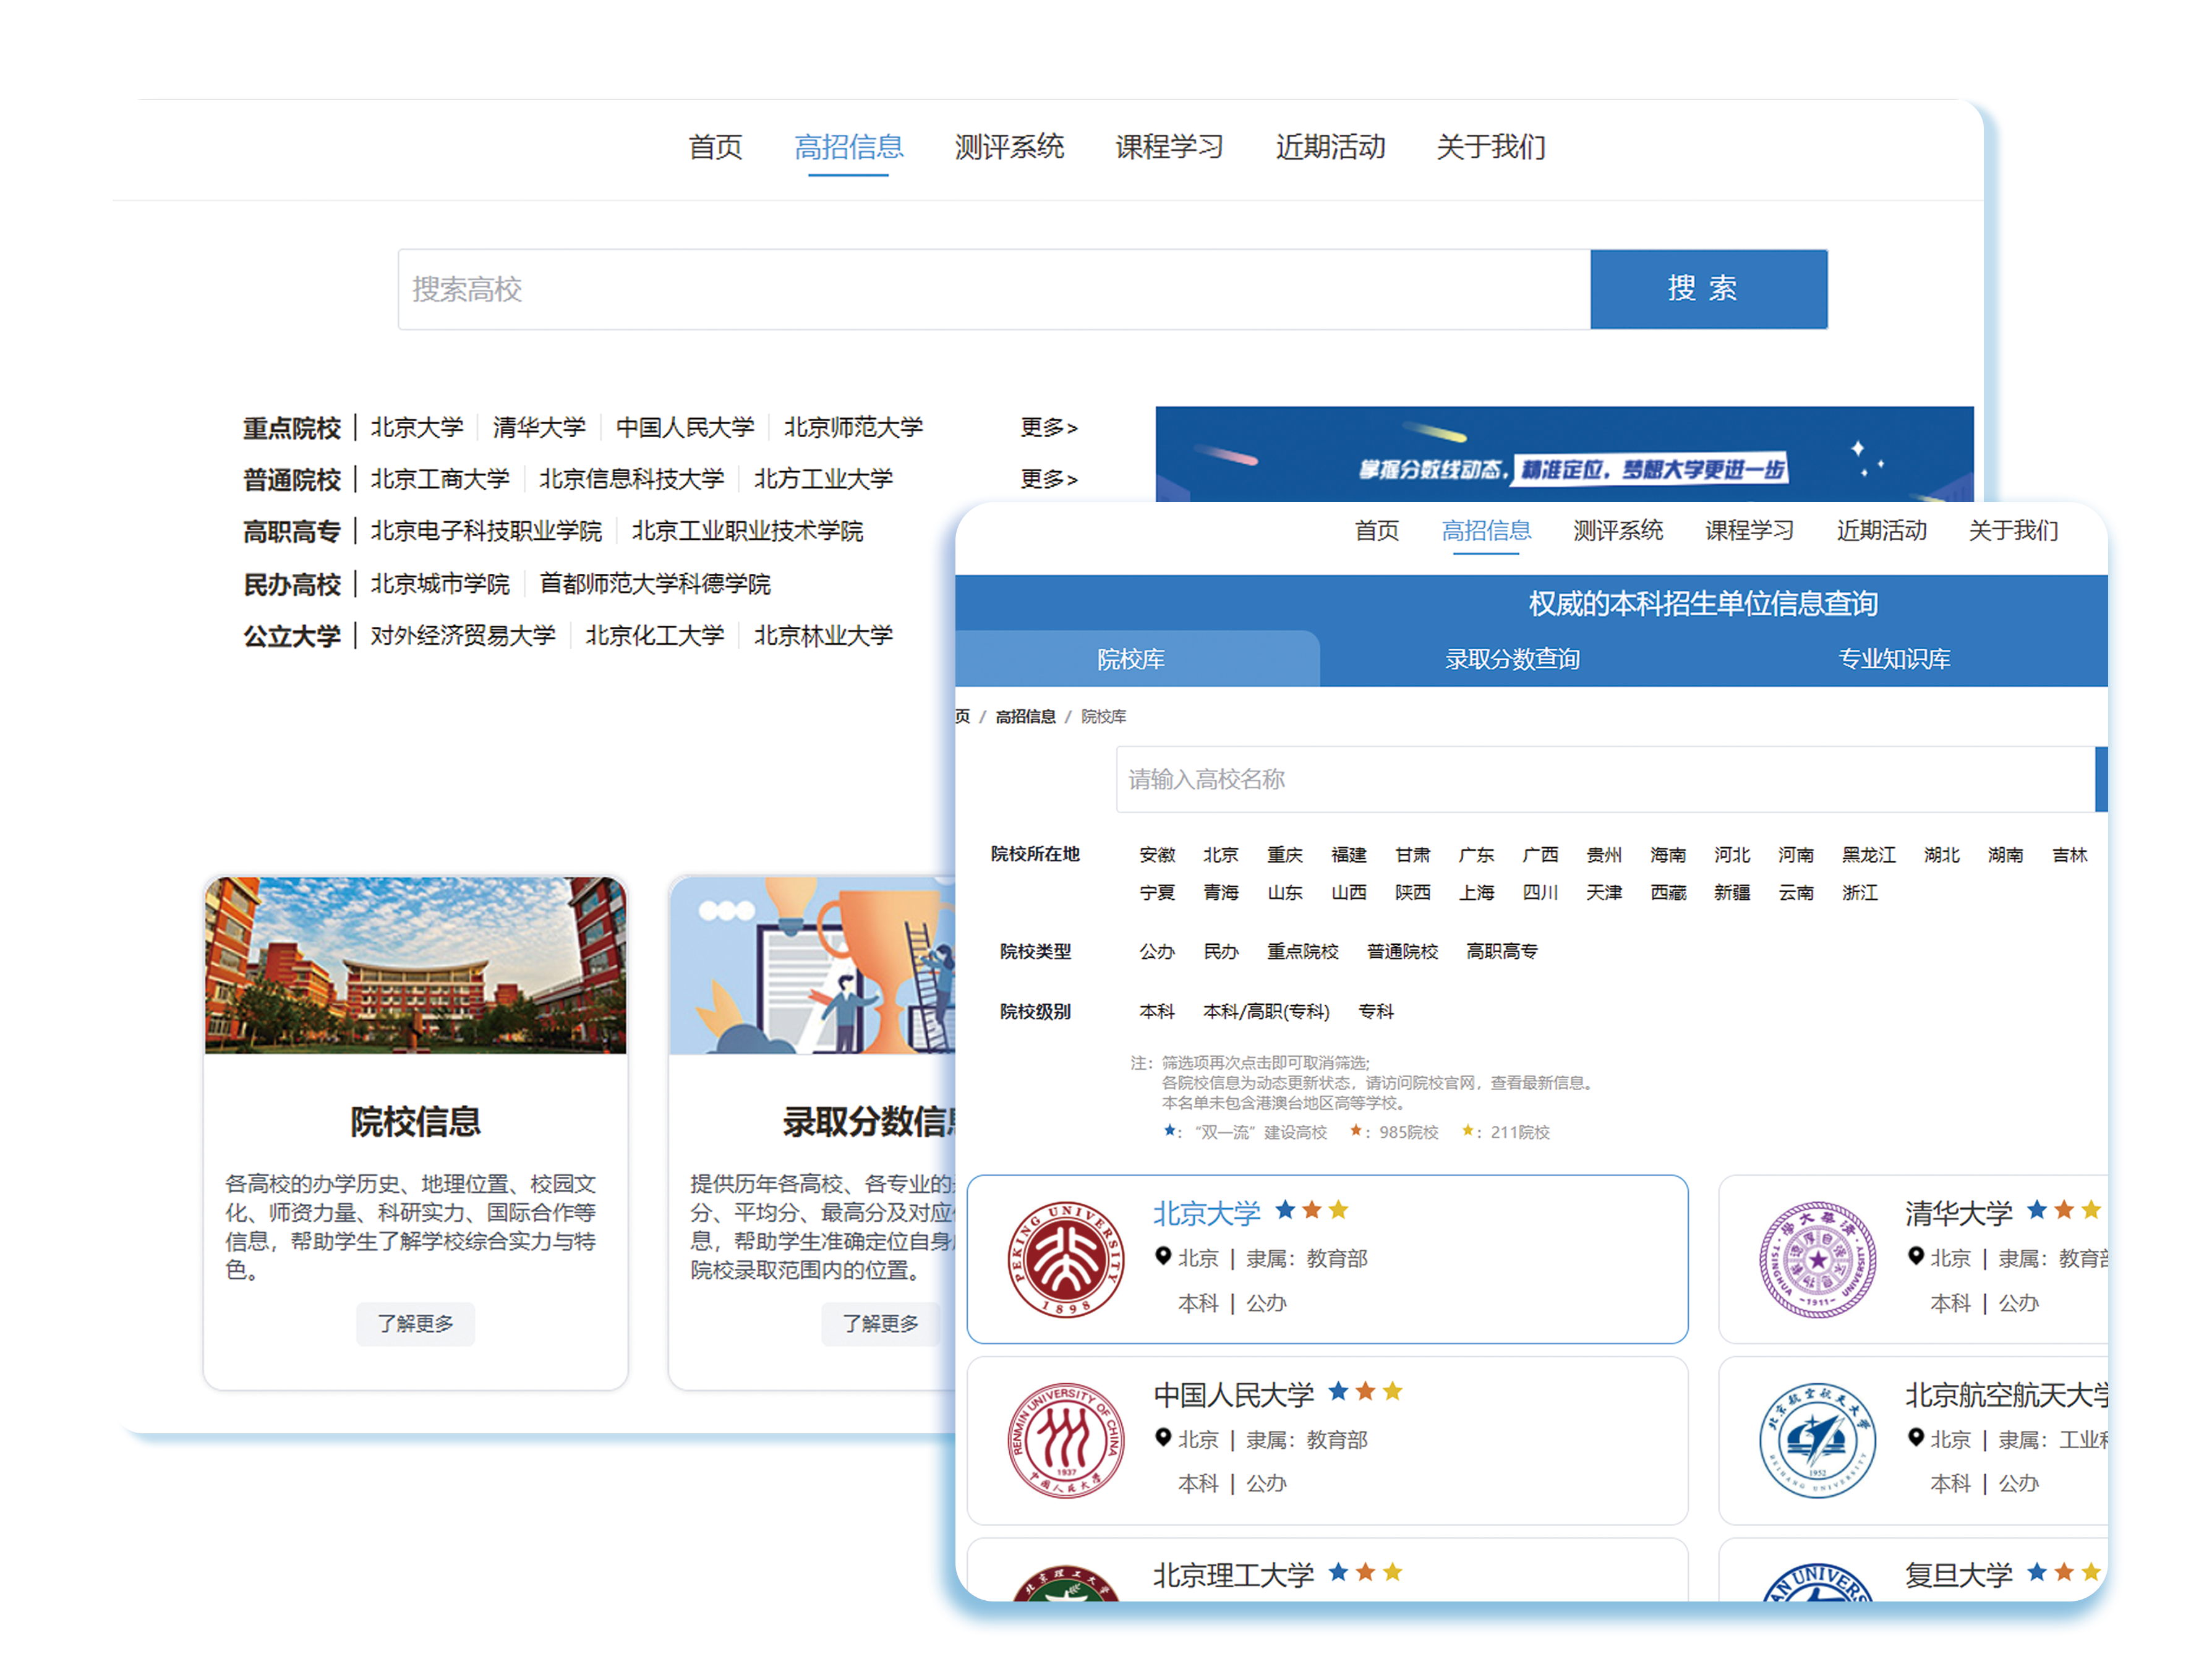Click the campus photo on 院校信息 card
The width and height of the screenshot is (2191, 1680).
pos(415,965)
